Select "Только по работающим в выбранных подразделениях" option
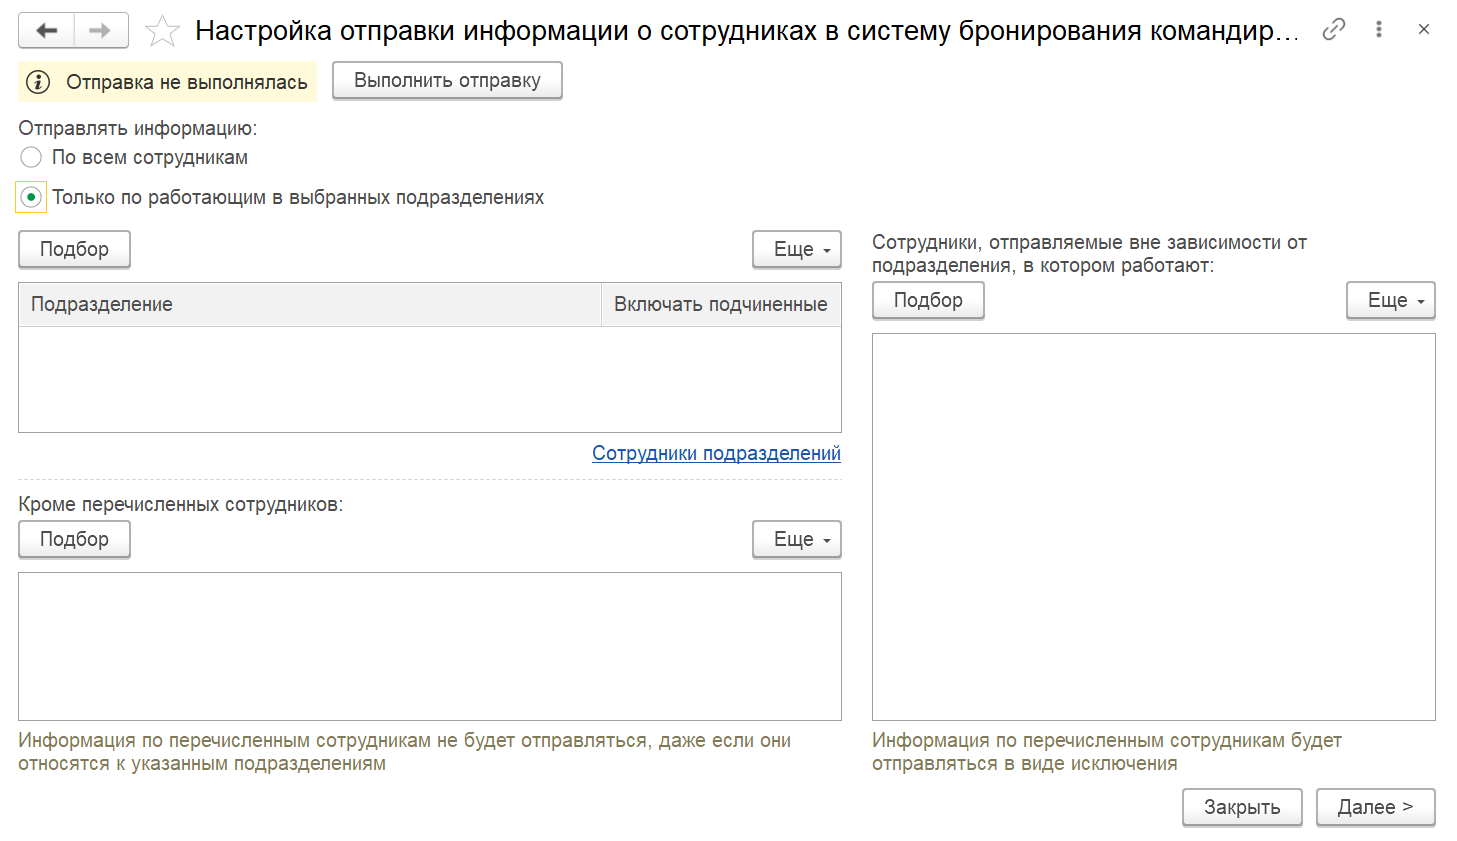1457x841 pixels. pyautogui.click(x=32, y=197)
